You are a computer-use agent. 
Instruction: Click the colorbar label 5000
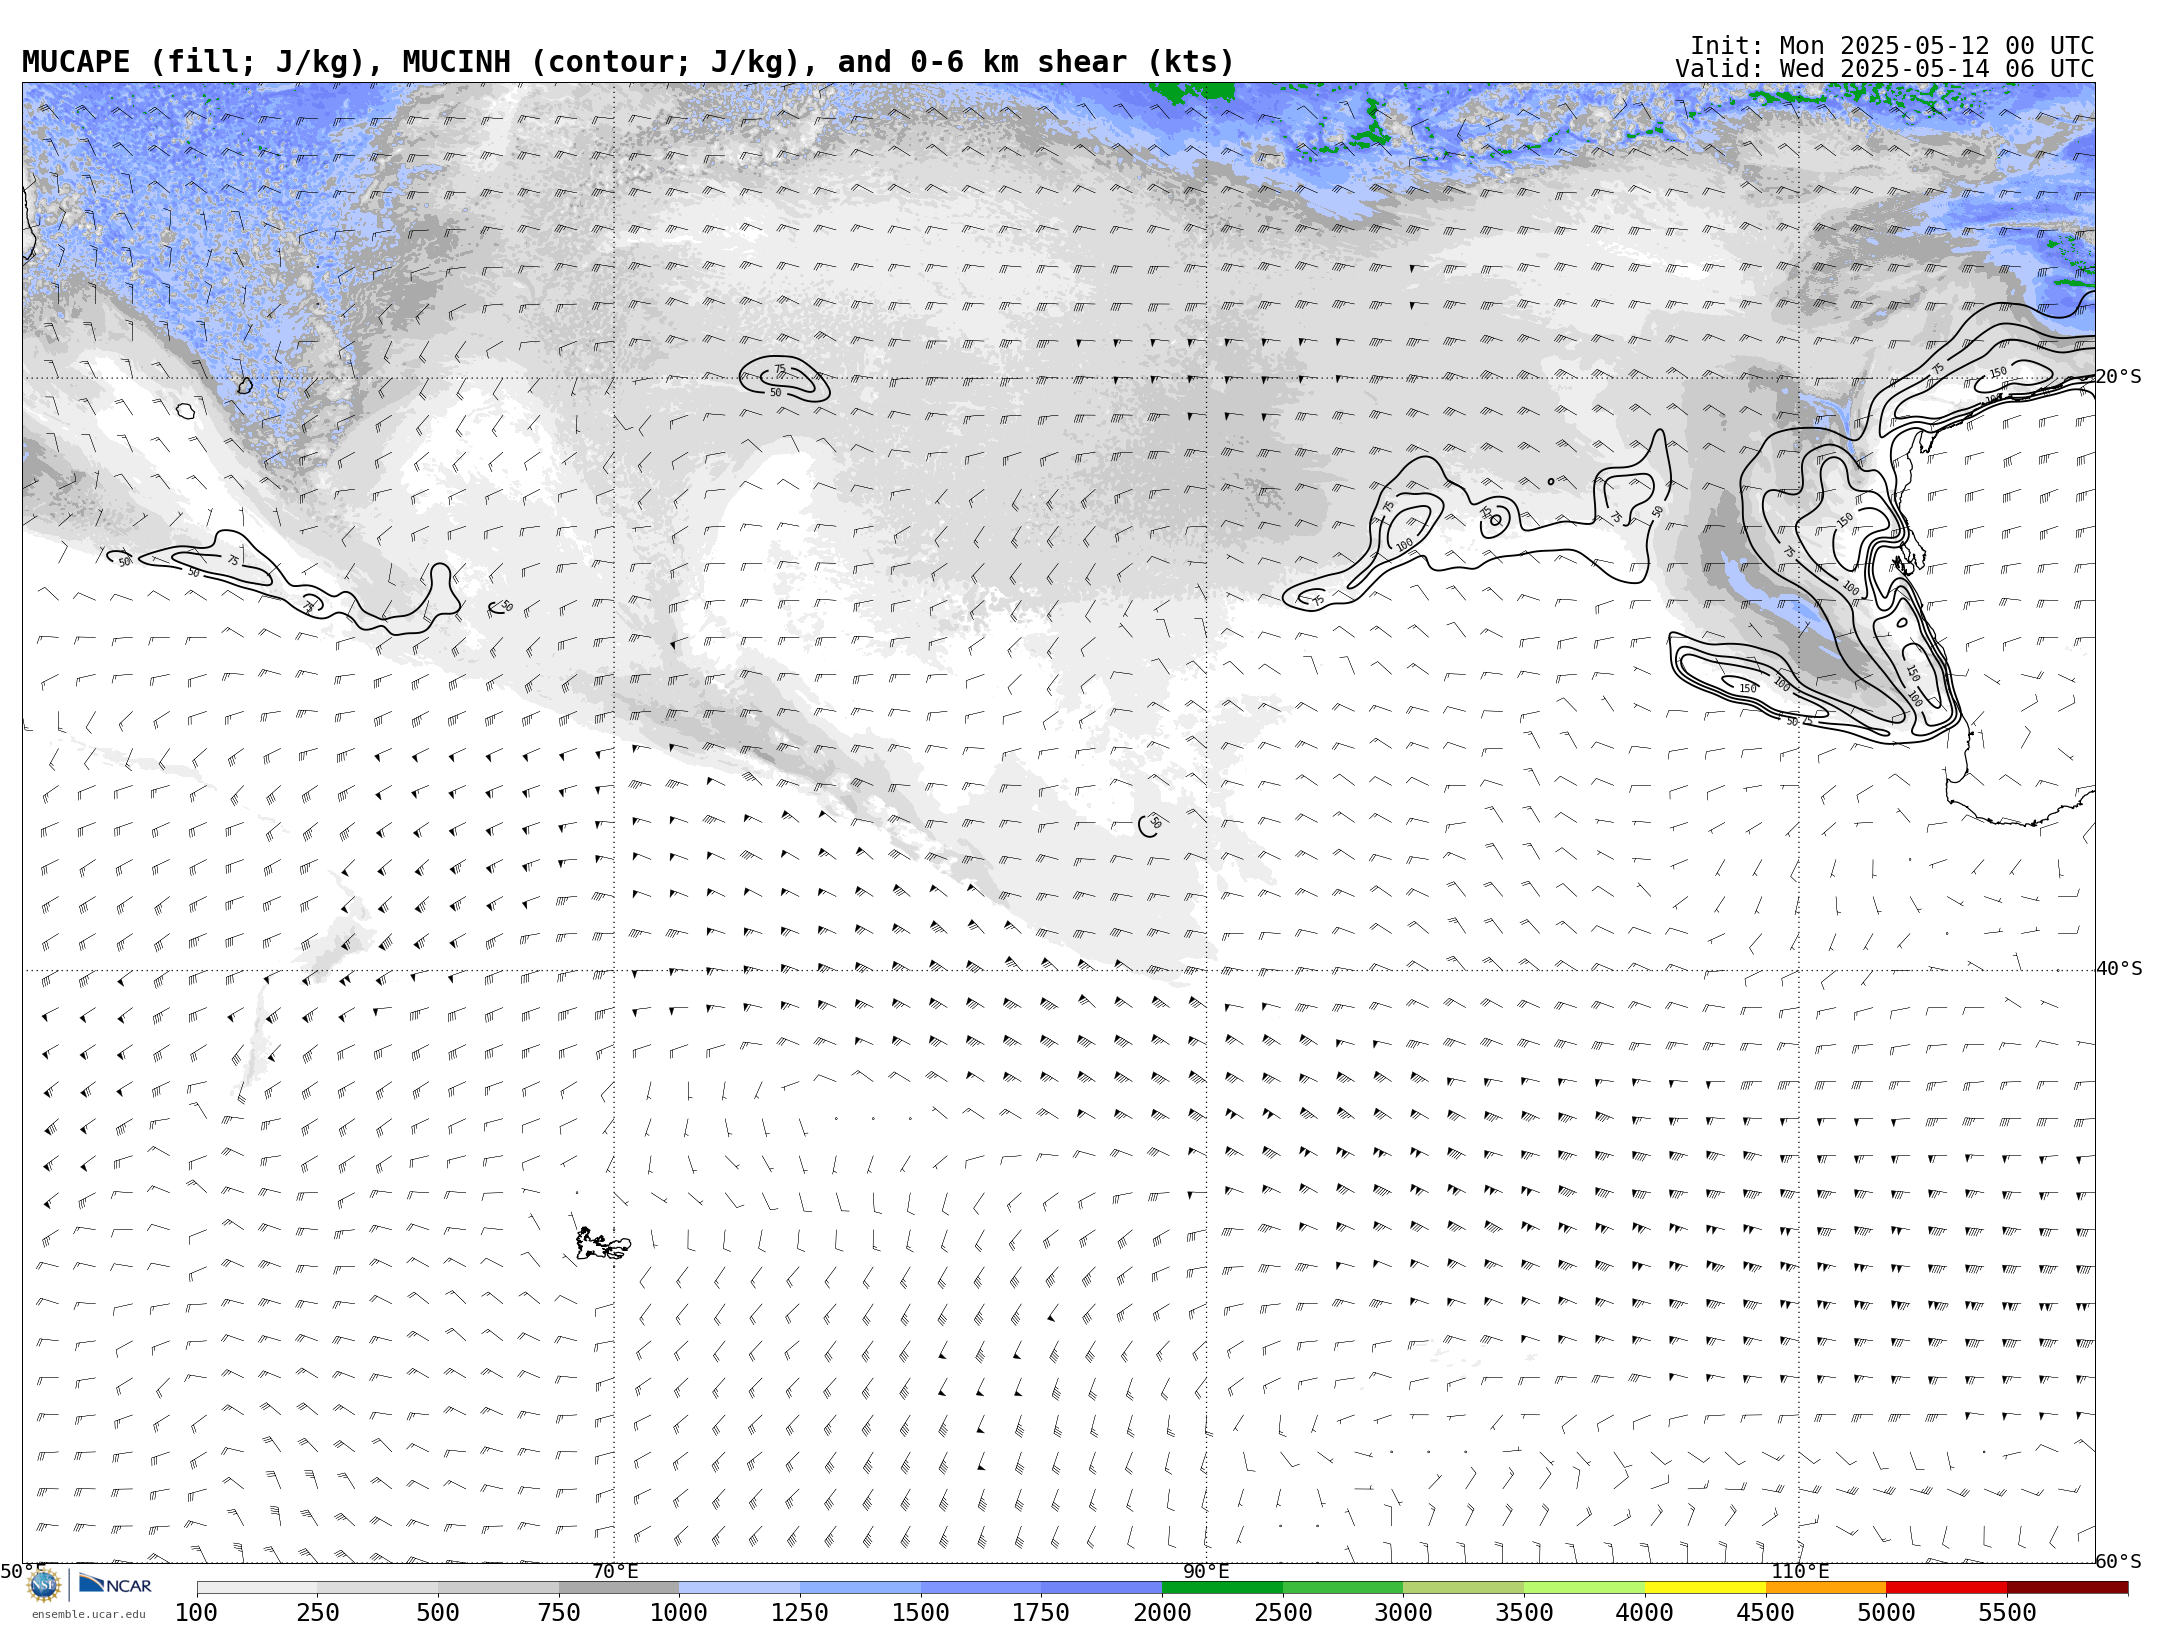pos(1886,1613)
